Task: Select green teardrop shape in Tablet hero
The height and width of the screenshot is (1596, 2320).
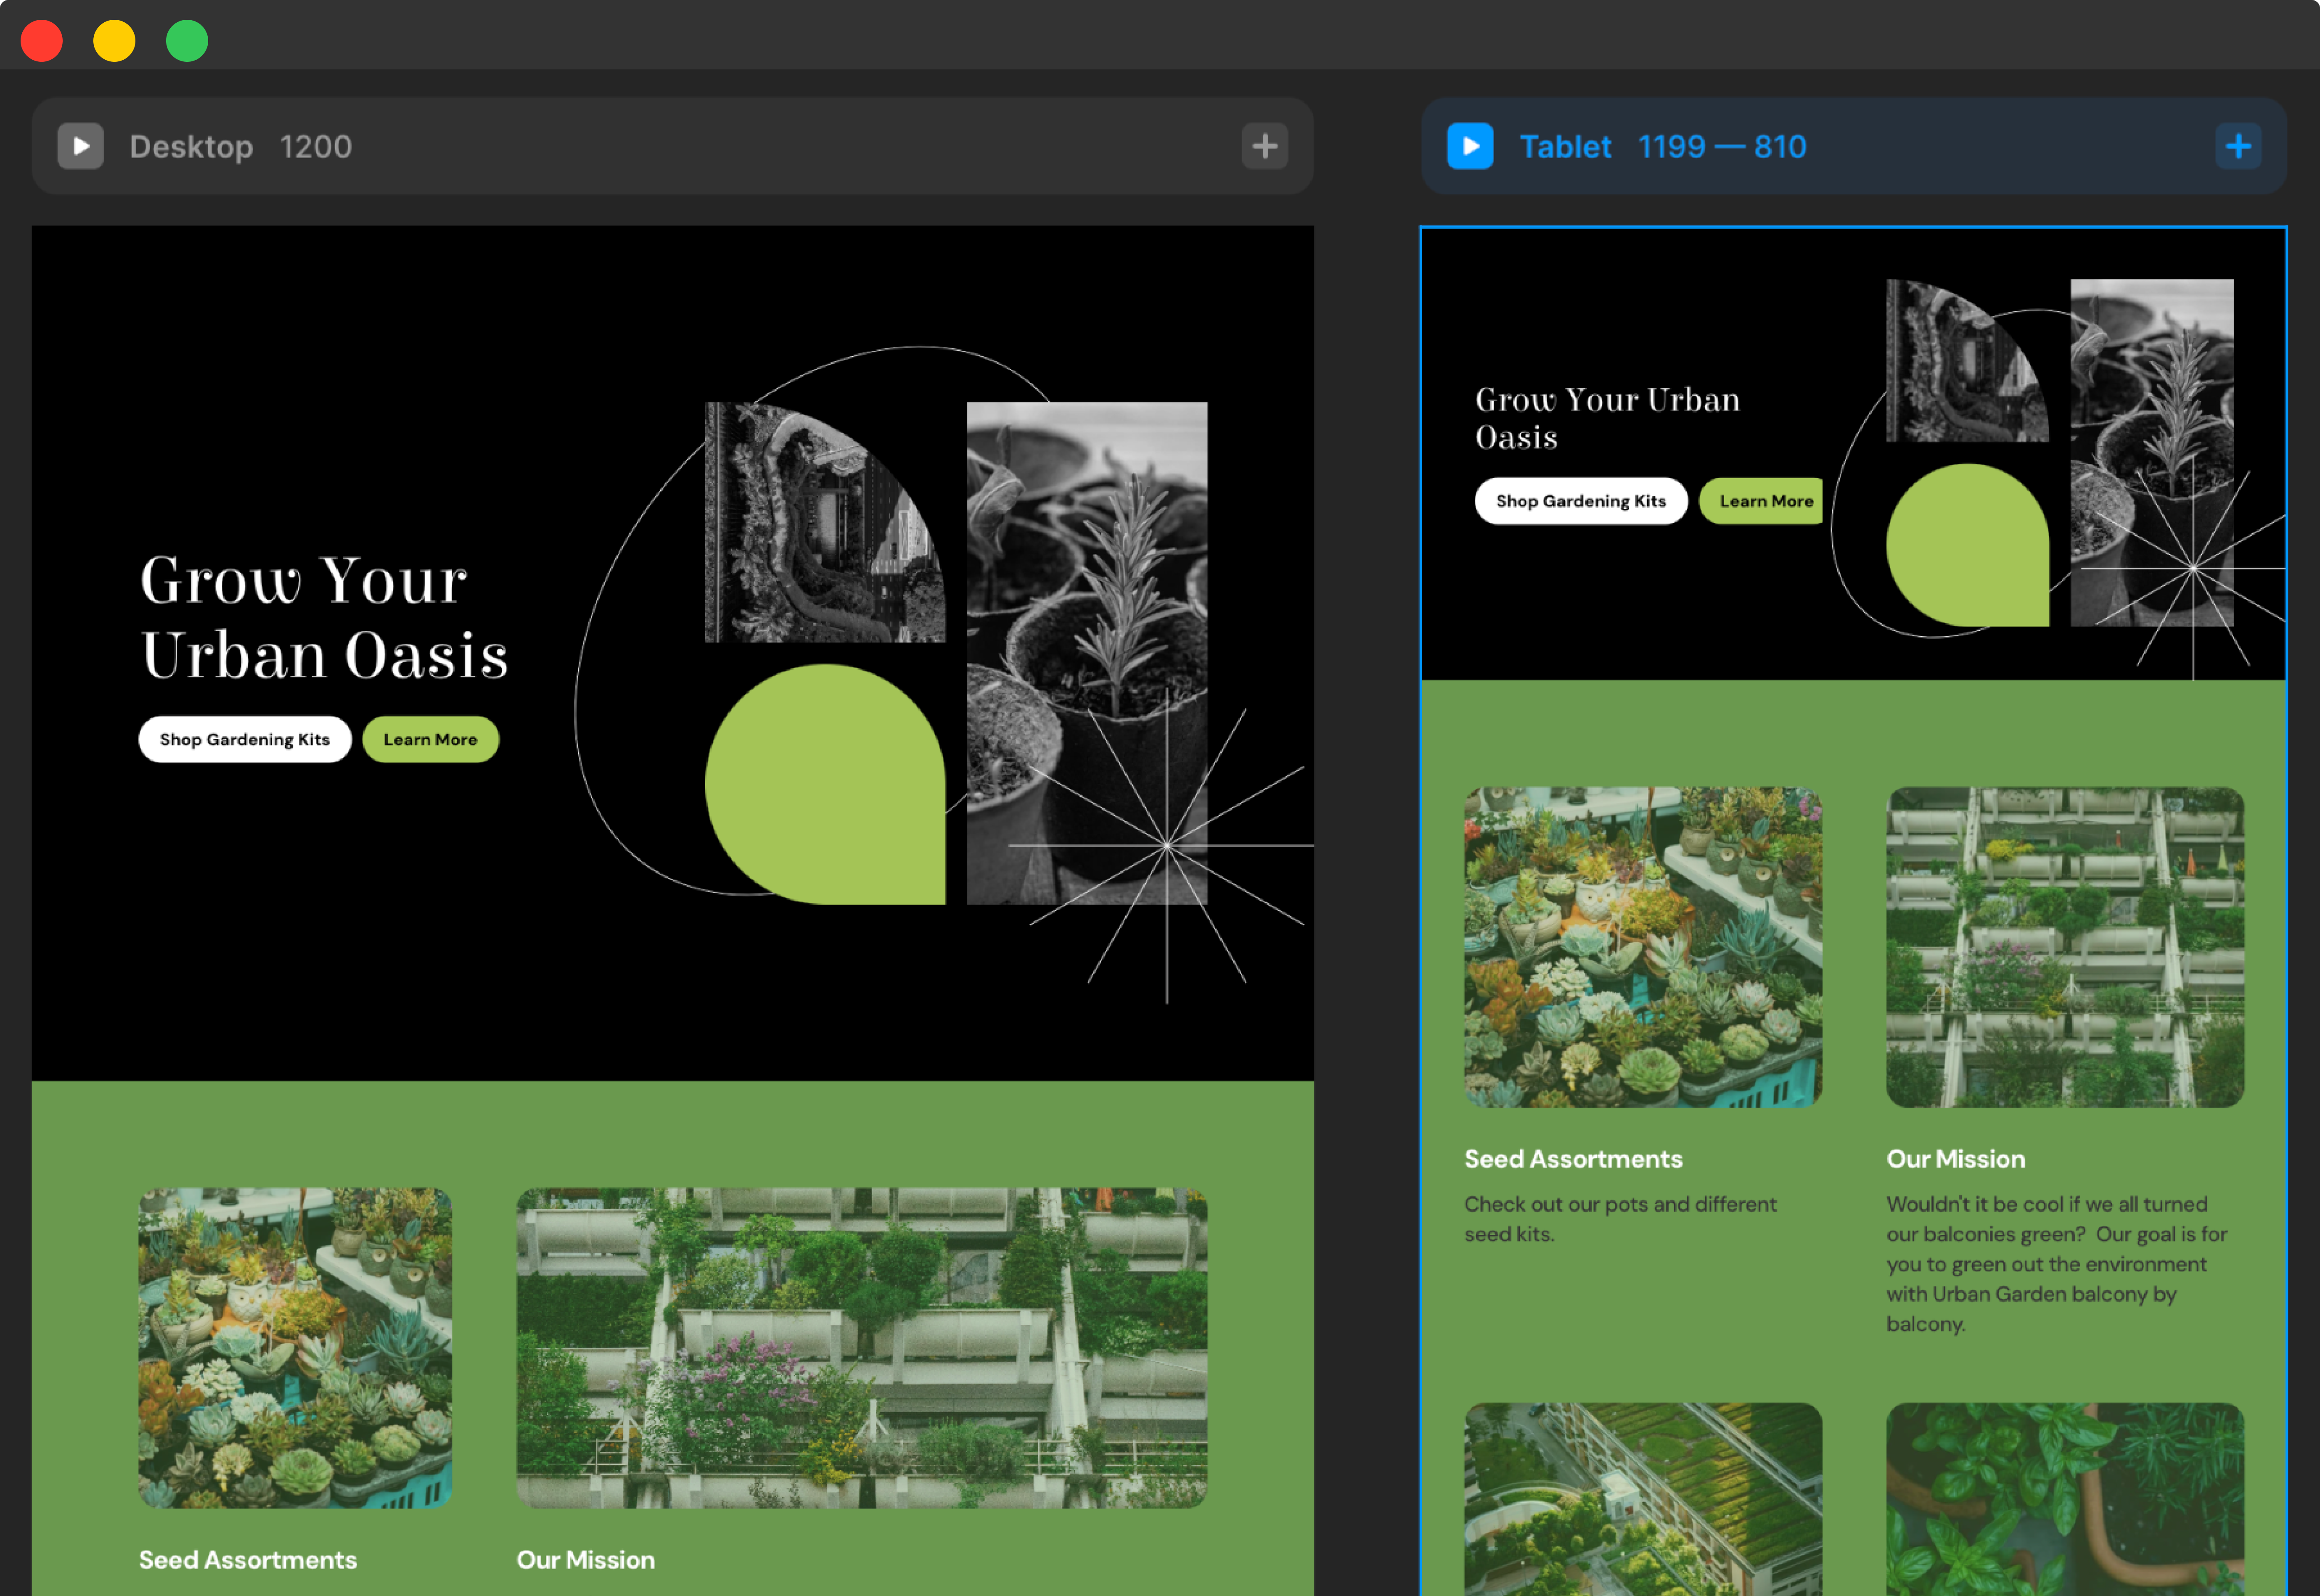Action: (x=1967, y=545)
